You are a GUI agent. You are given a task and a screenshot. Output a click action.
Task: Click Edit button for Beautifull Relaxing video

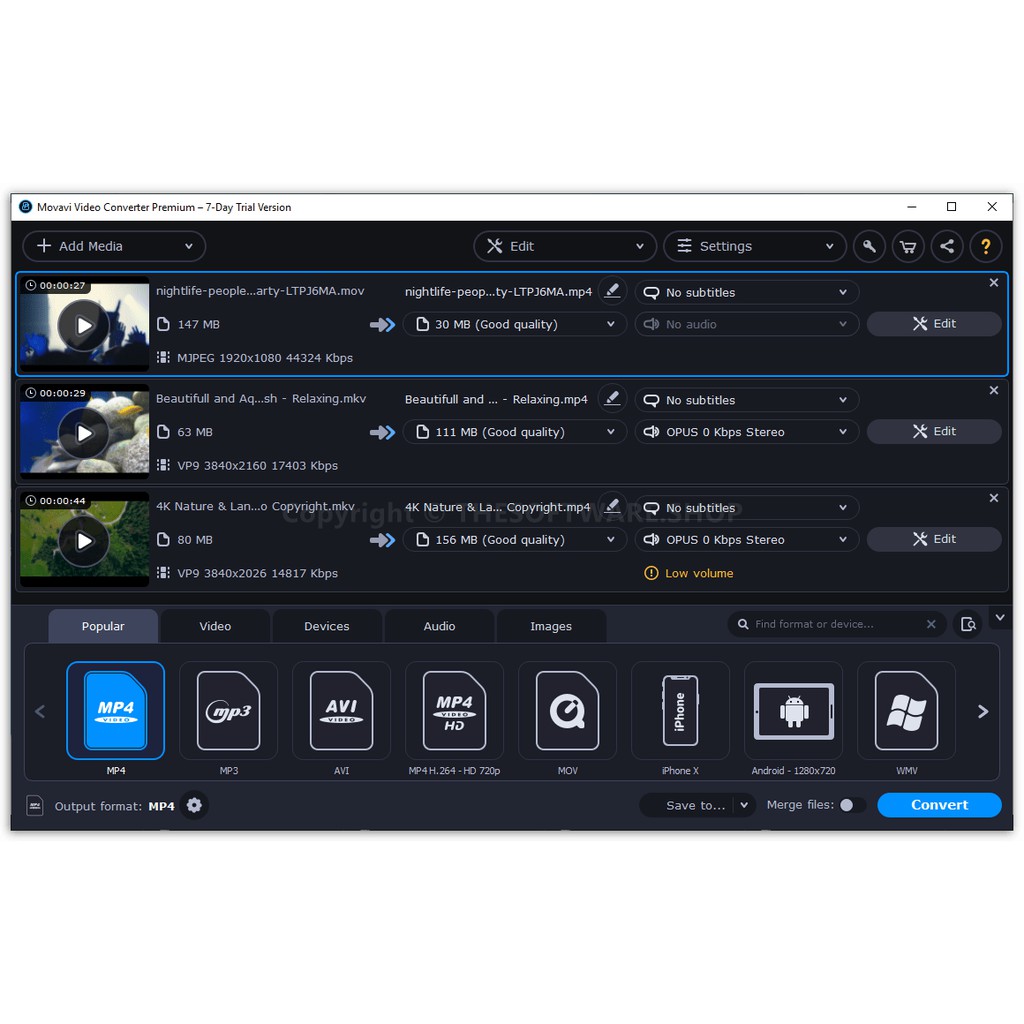pos(934,431)
